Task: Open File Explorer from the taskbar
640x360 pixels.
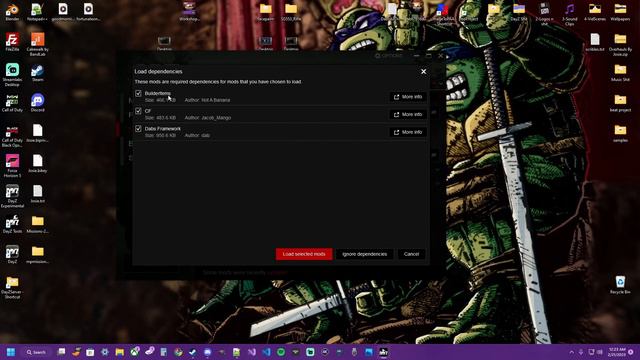Action: (120, 352)
